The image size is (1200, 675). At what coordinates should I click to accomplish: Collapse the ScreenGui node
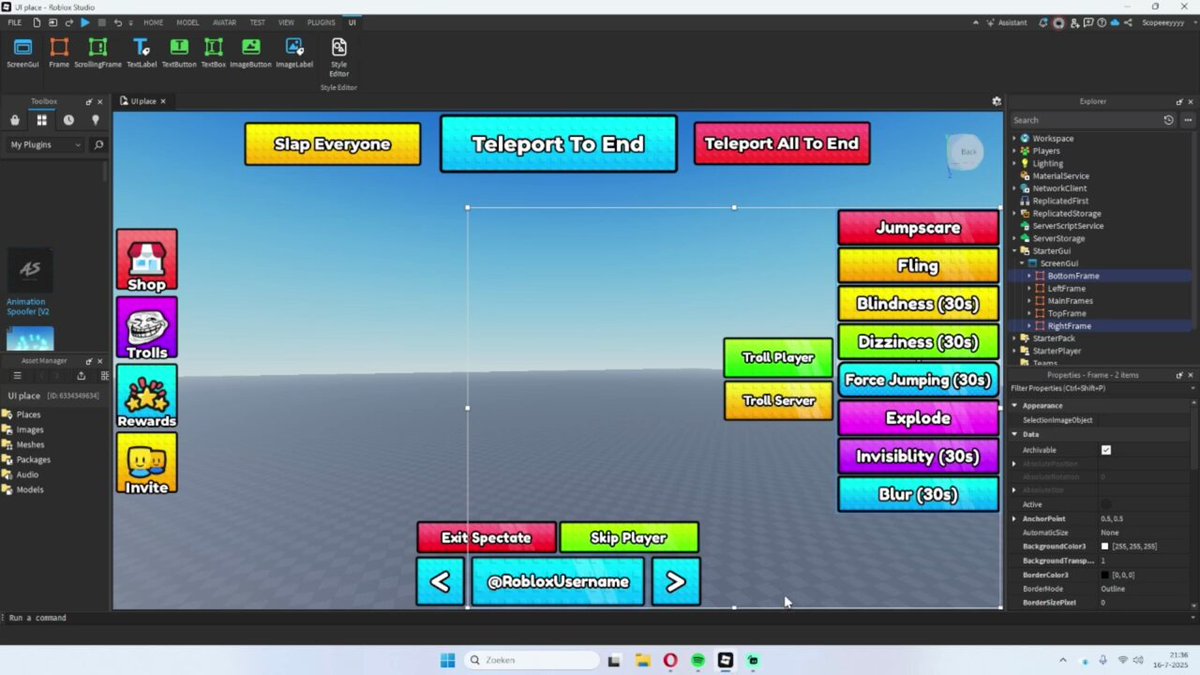(x=1022, y=263)
